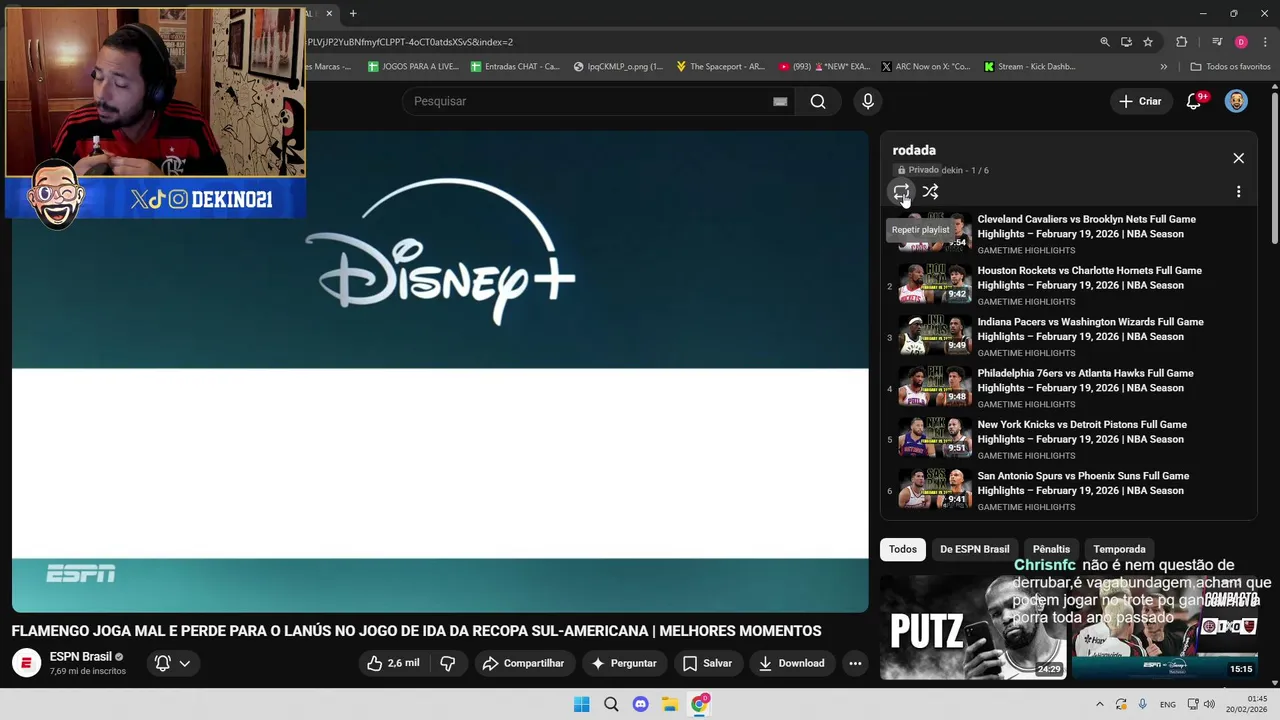Open more video actions ellipsis

[855, 663]
